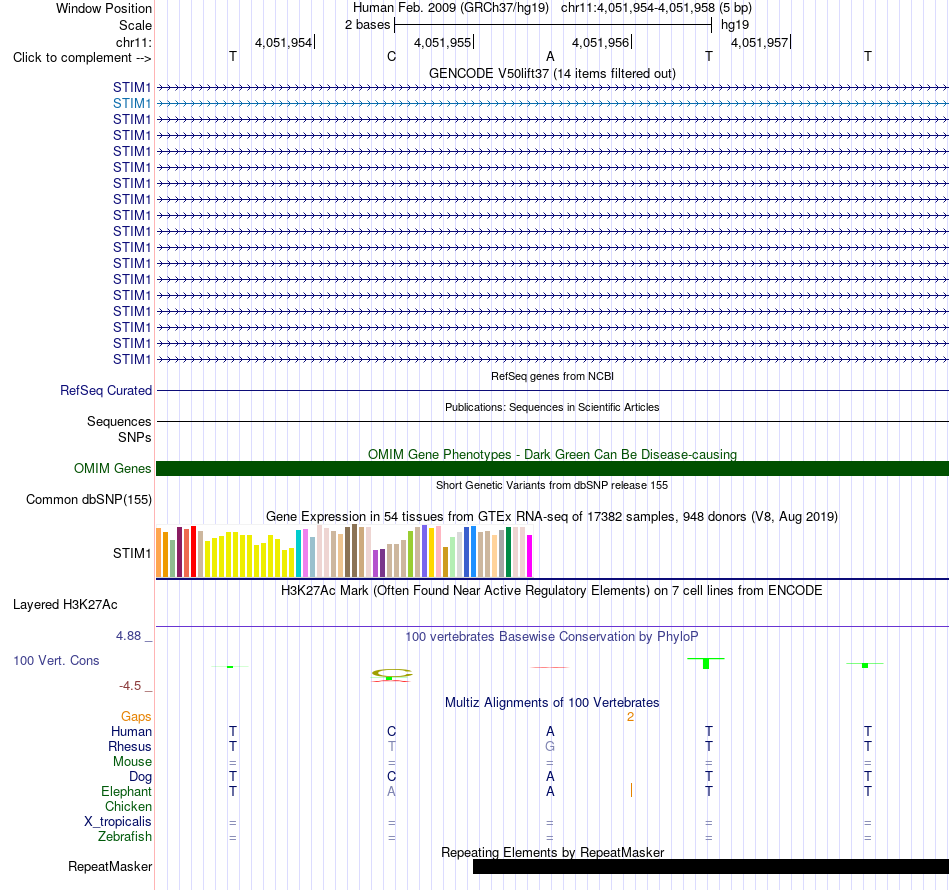Viewport: 950px width, 890px height.
Task: Click the orange Gaps label
Action: 136,717
